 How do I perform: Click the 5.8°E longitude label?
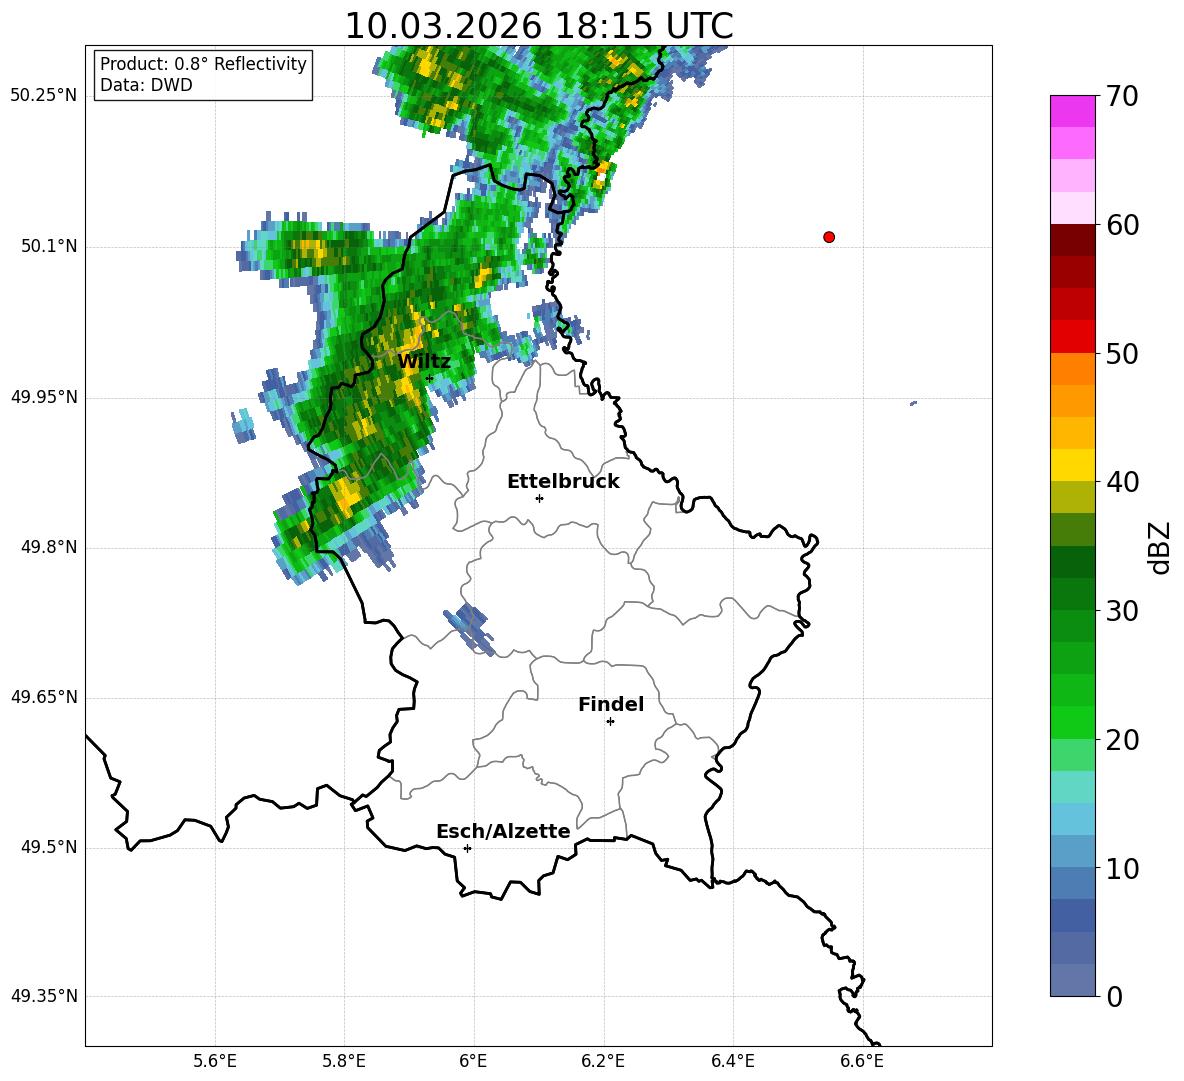tap(344, 1061)
